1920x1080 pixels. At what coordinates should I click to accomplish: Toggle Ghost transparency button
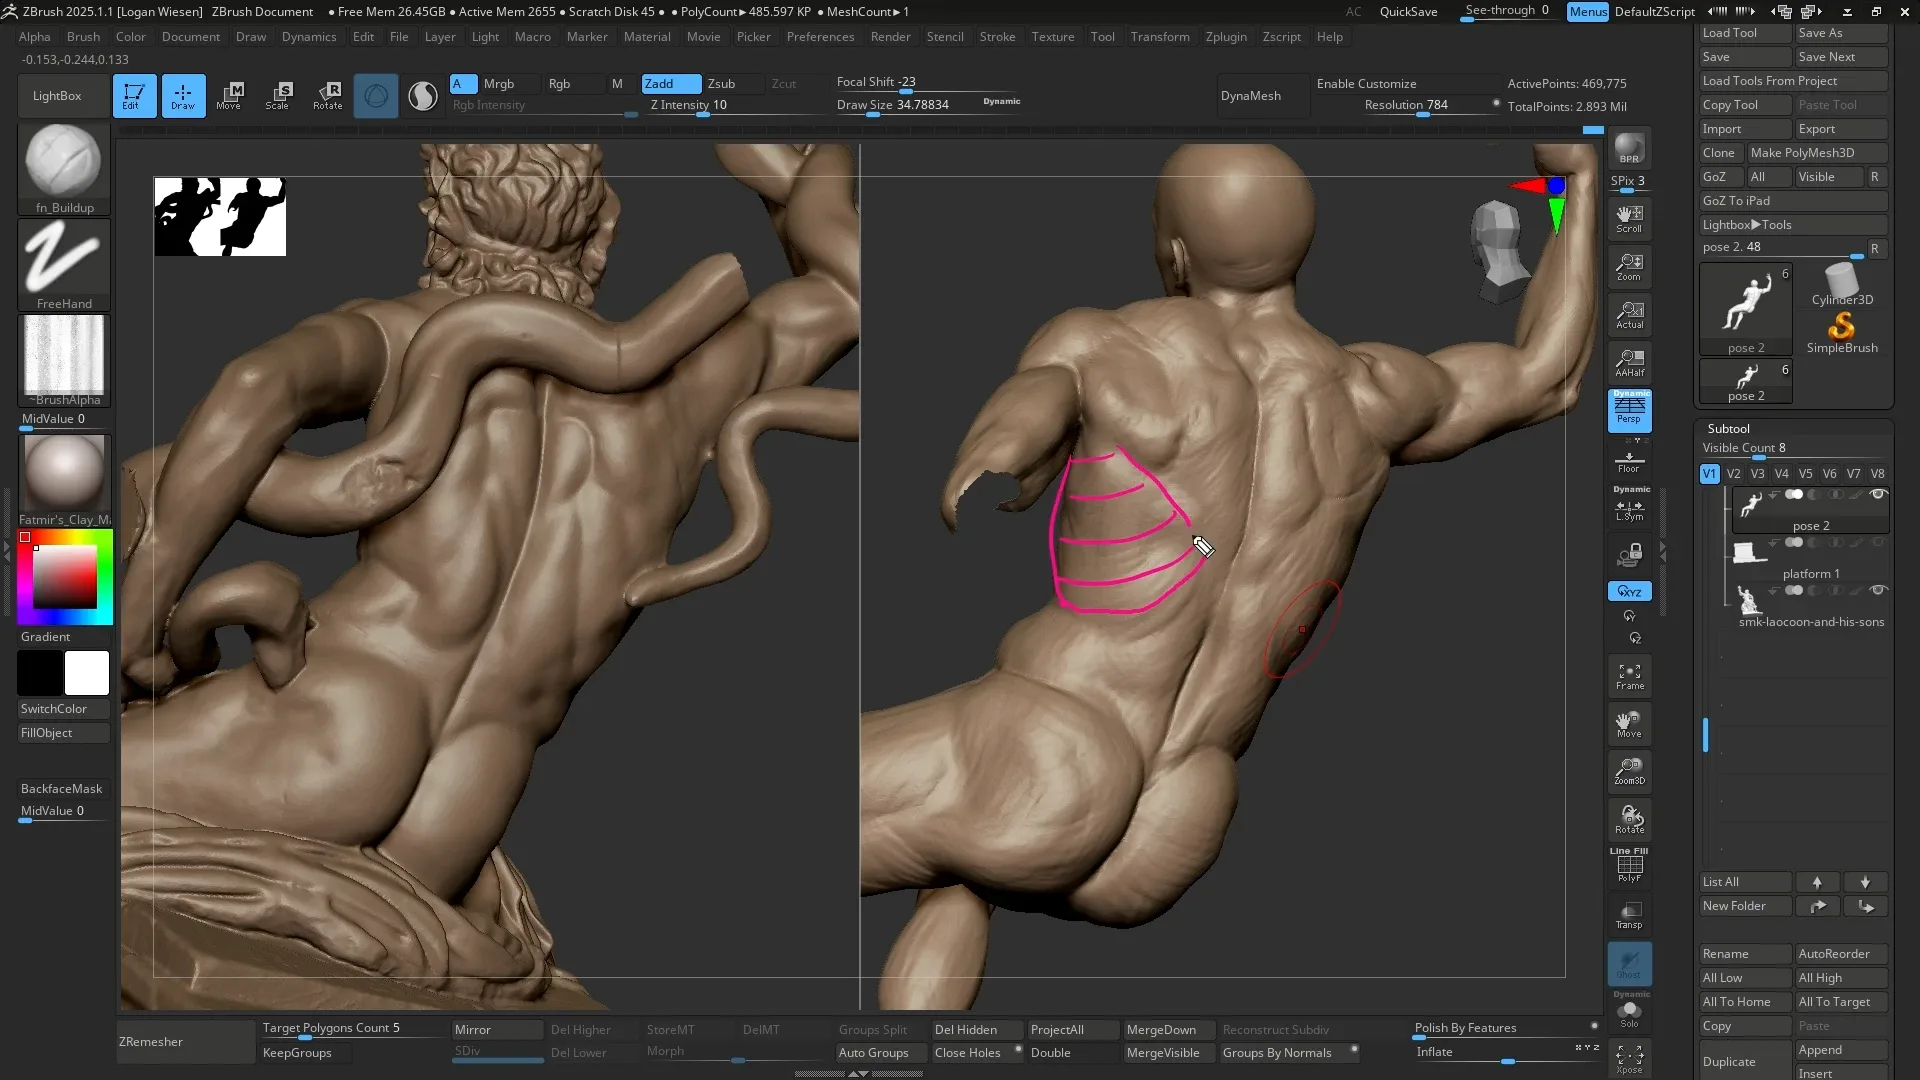coord(1629,964)
